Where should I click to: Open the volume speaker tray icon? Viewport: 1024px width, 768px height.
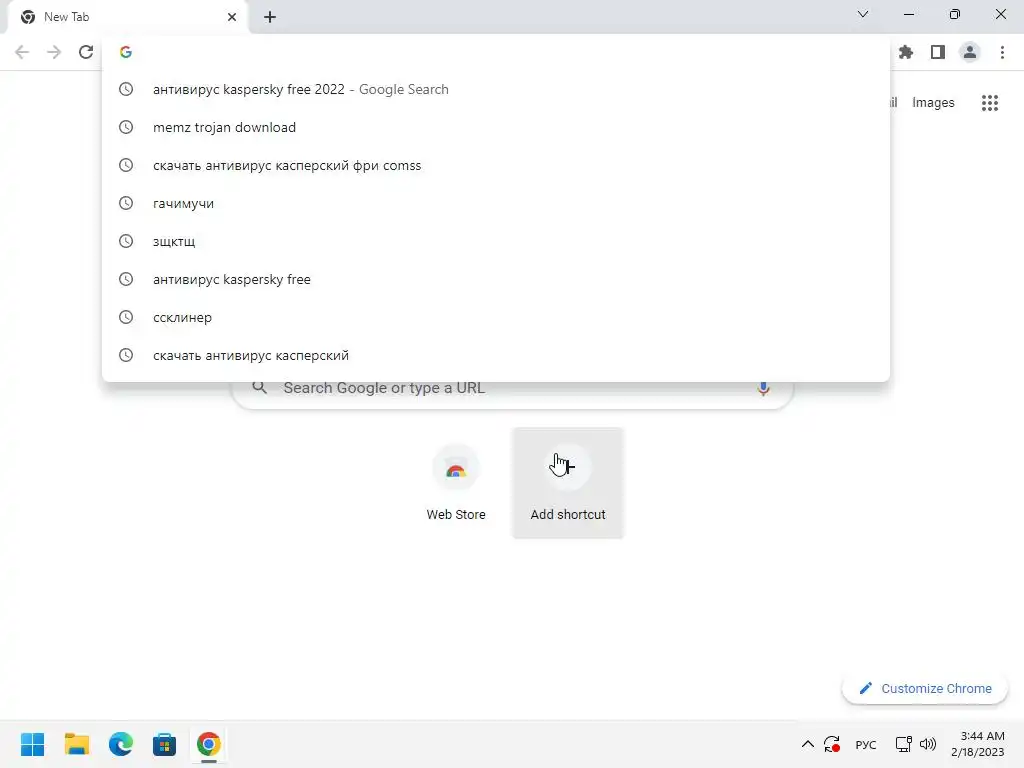[x=928, y=744]
